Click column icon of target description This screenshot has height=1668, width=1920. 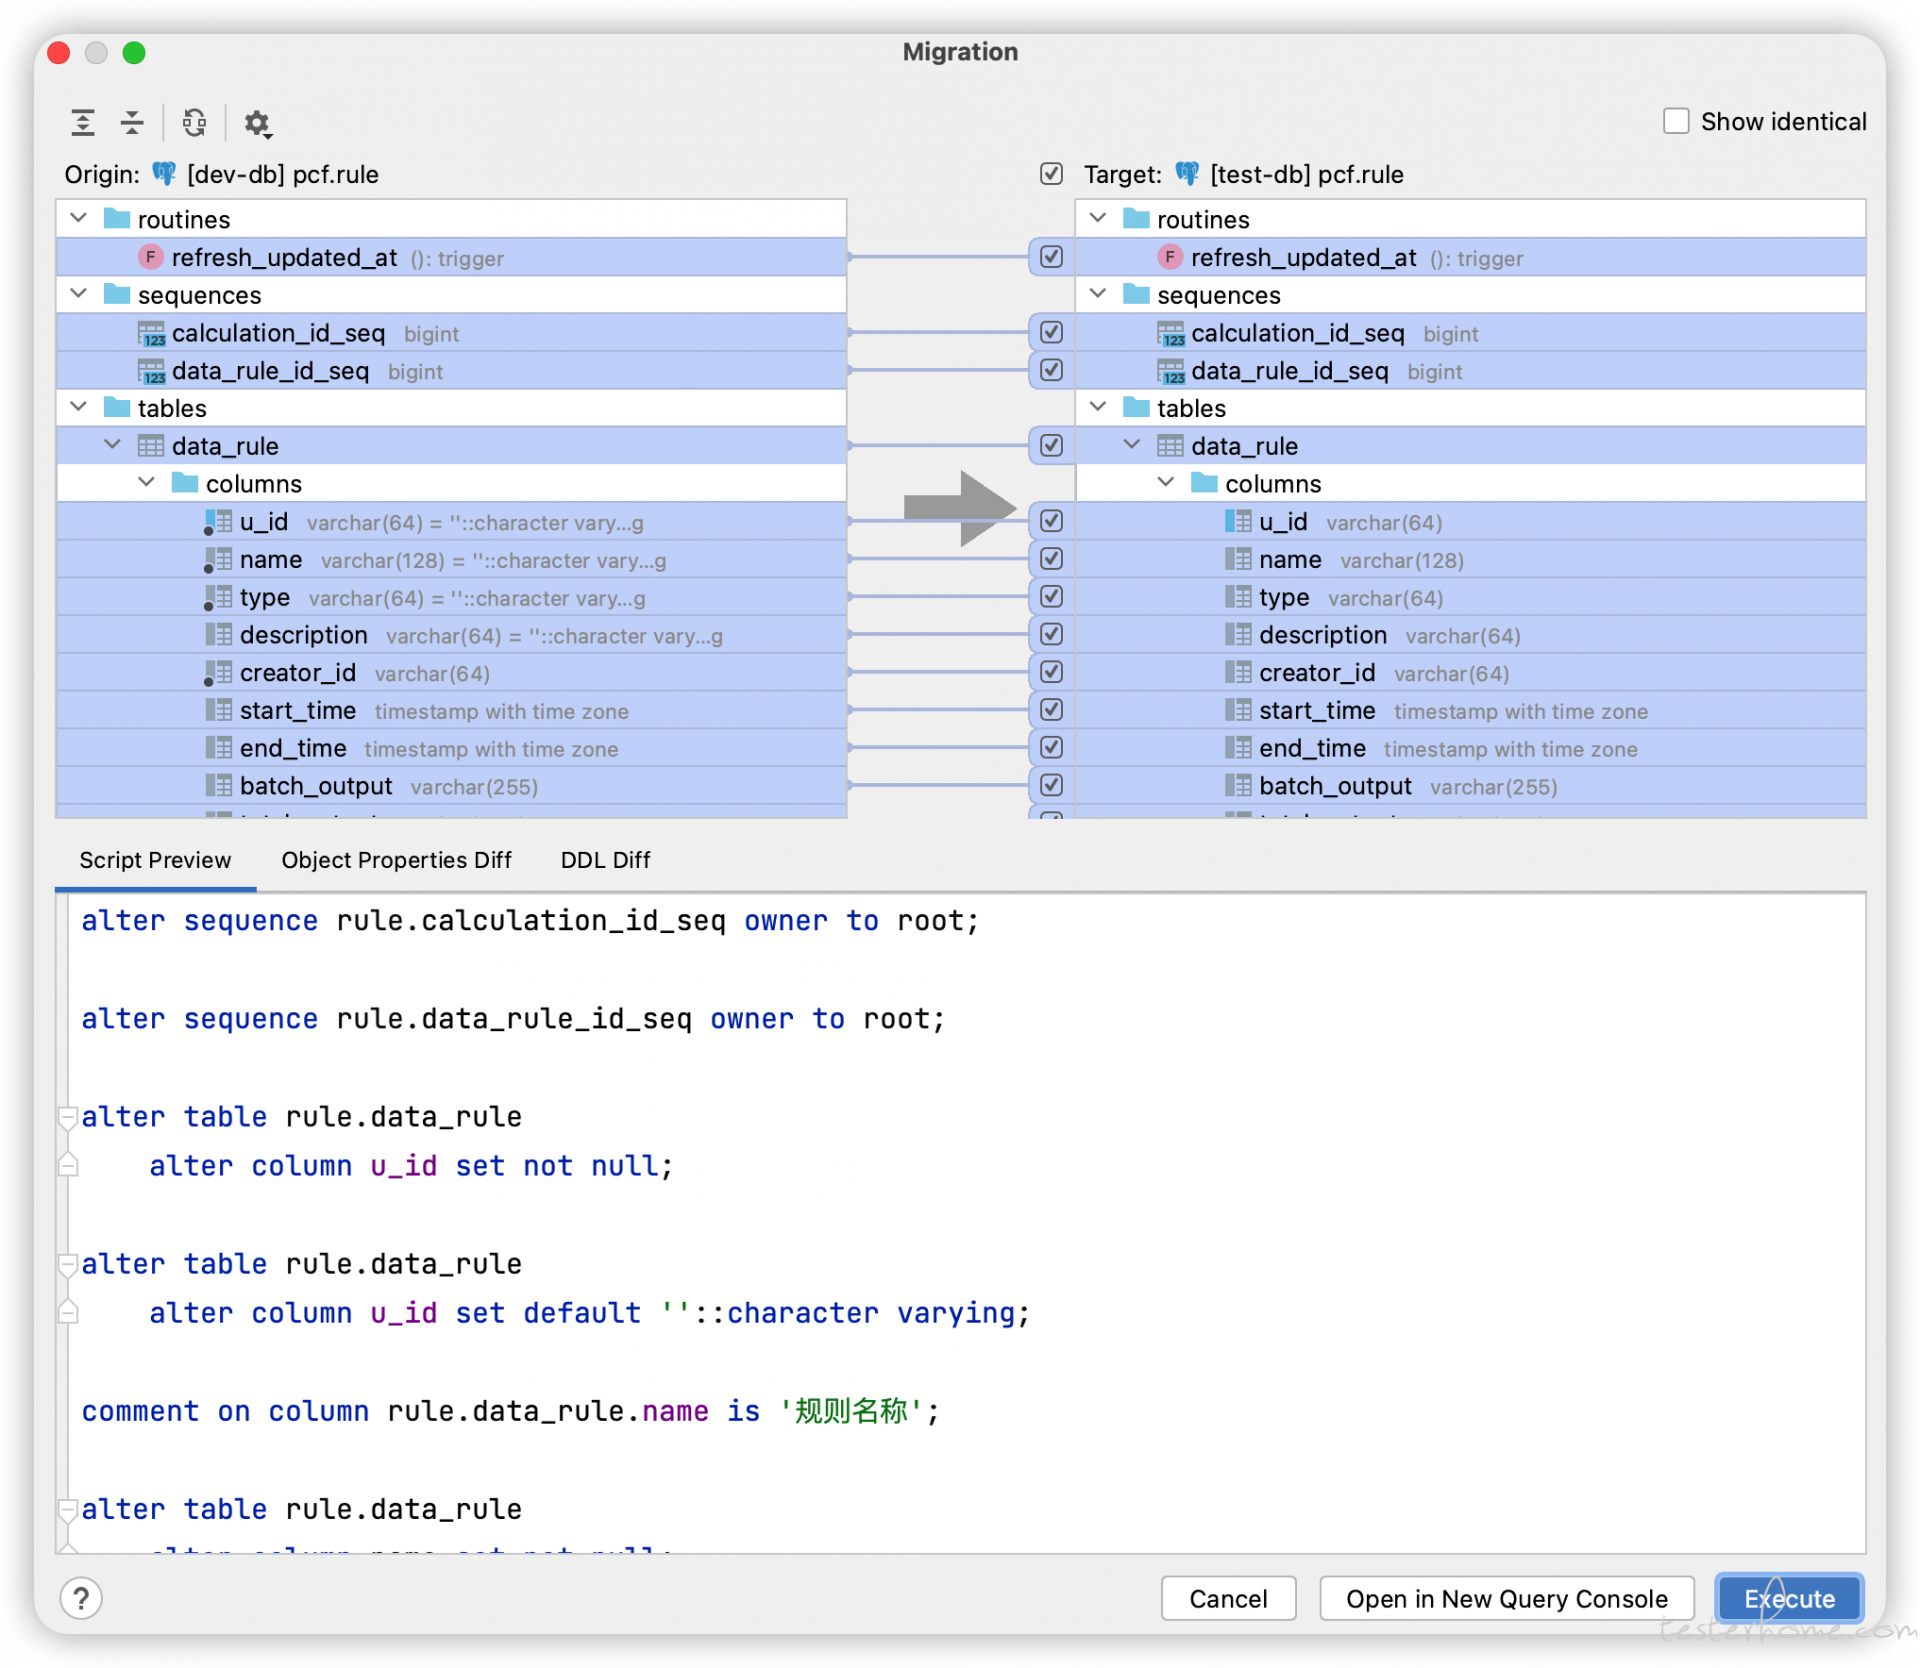click(1238, 635)
